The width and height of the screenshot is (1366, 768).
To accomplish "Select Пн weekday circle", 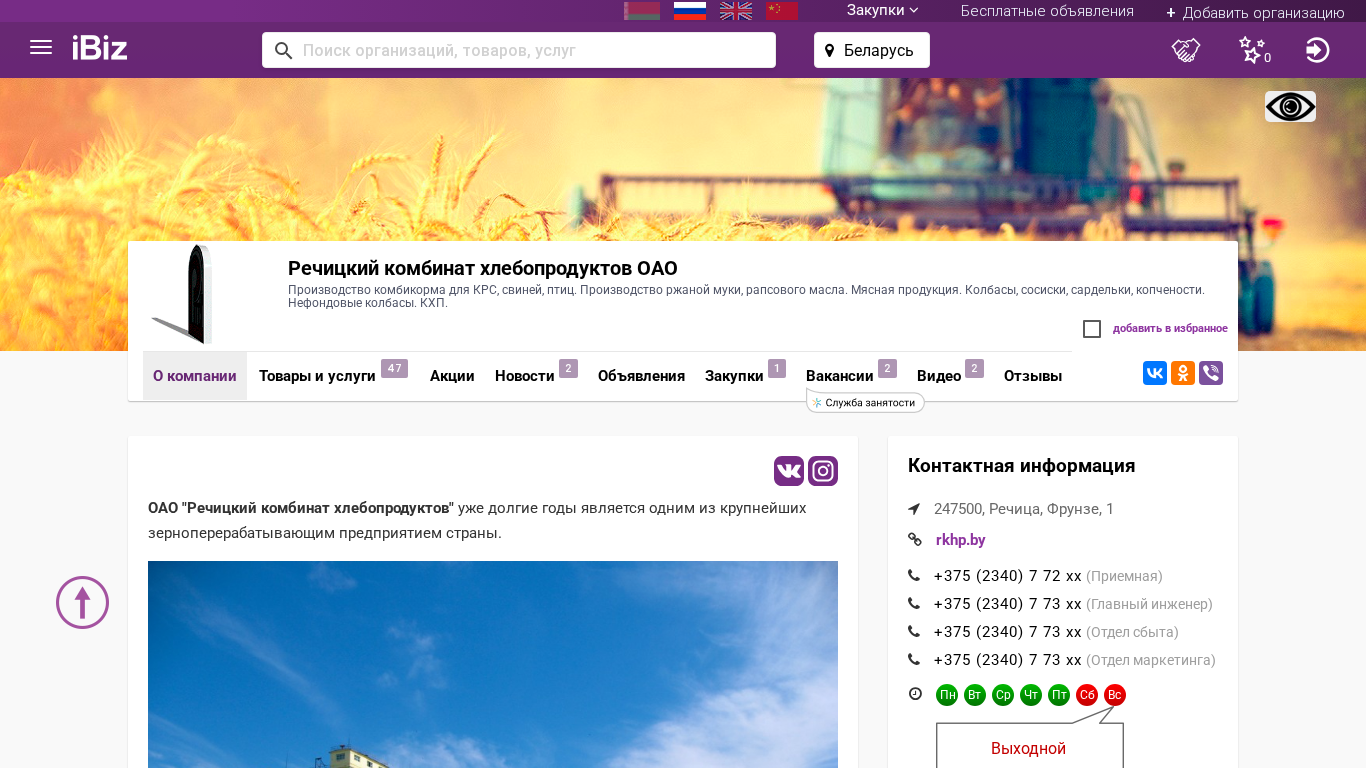I will [x=947, y=695].
